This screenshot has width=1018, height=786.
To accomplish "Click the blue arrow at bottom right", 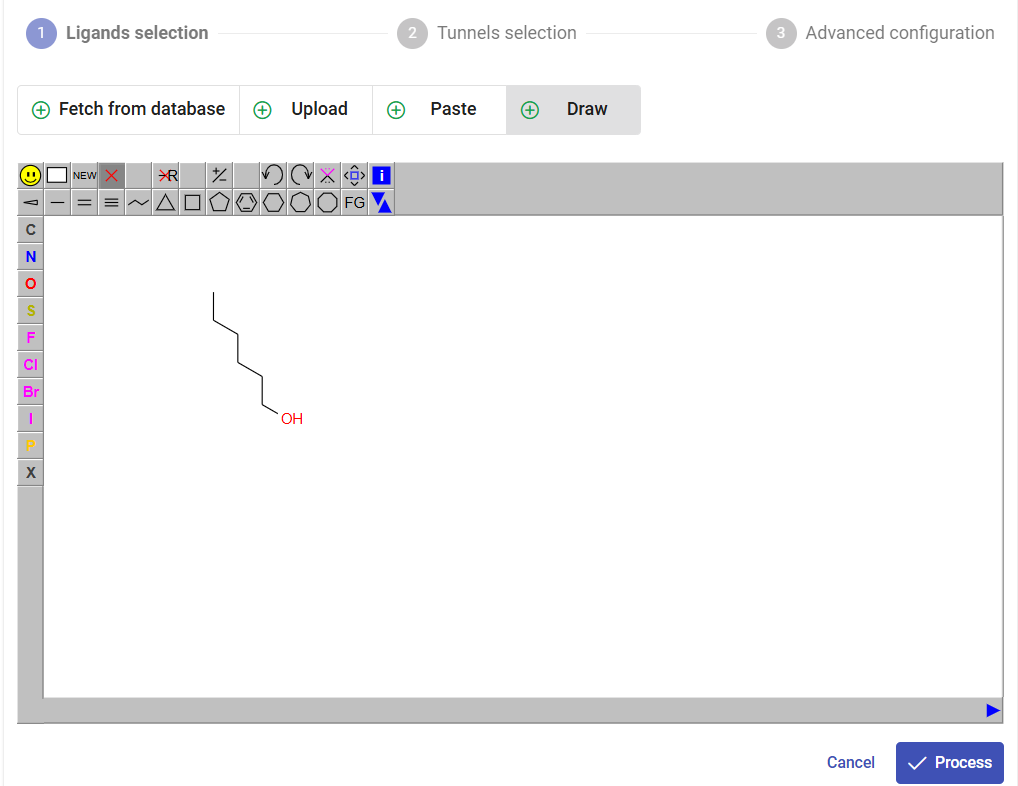I will coord(992,710).
